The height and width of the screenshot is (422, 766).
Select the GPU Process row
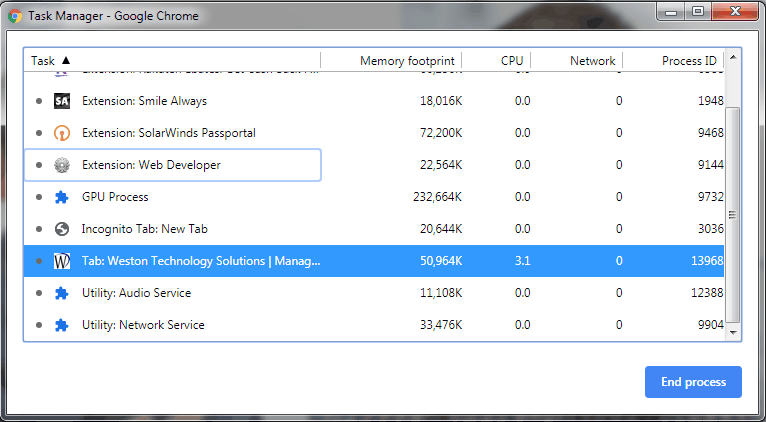(374, 197)
